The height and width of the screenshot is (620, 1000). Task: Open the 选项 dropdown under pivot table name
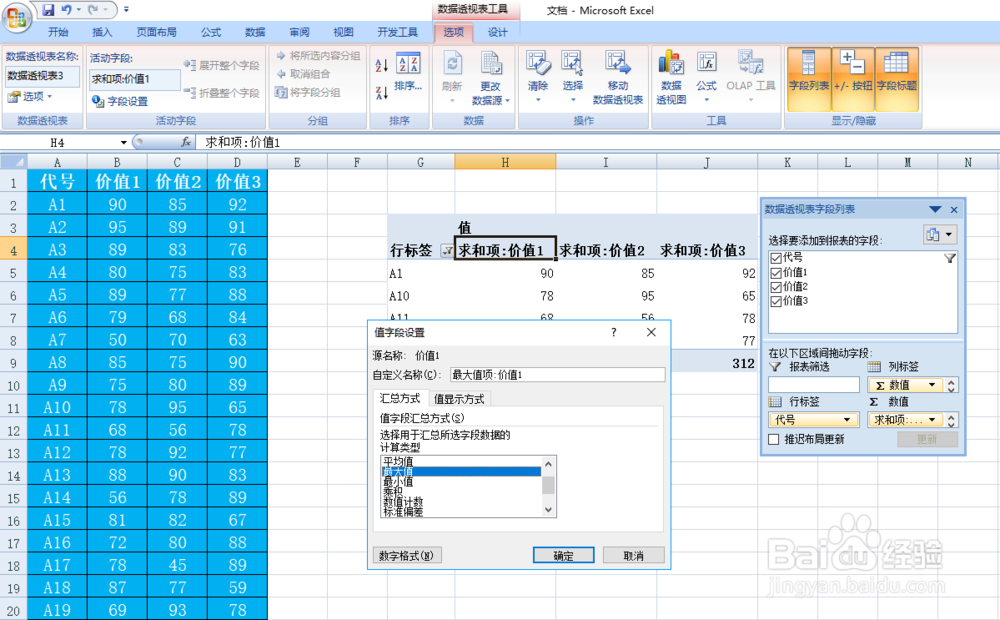(x=29, y=96)
